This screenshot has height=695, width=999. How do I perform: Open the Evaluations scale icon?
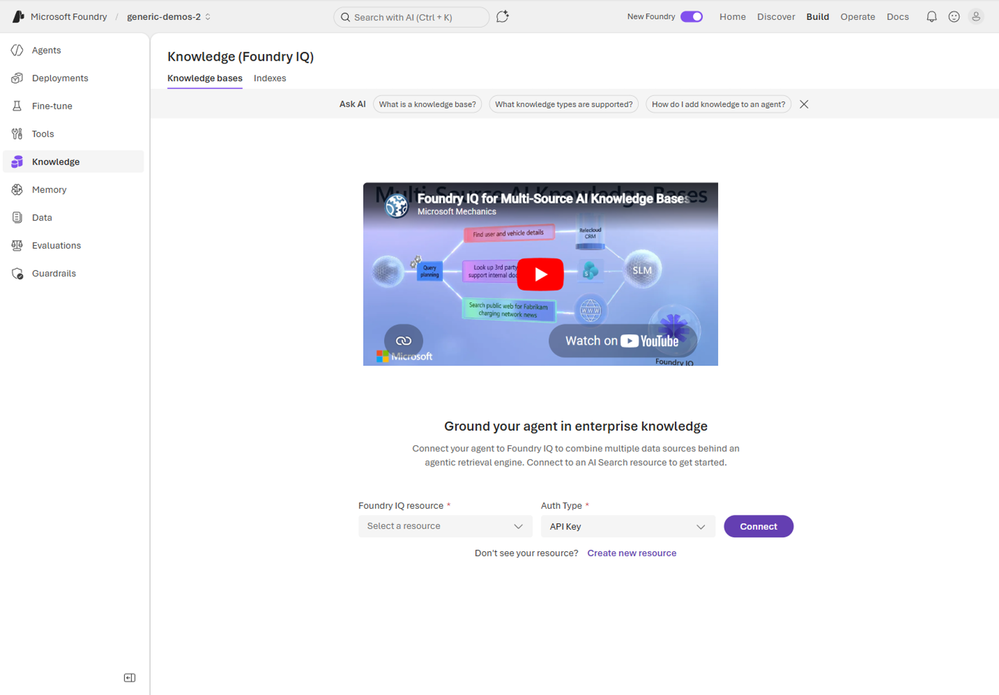pyautogui.click(x=17, y=245)
